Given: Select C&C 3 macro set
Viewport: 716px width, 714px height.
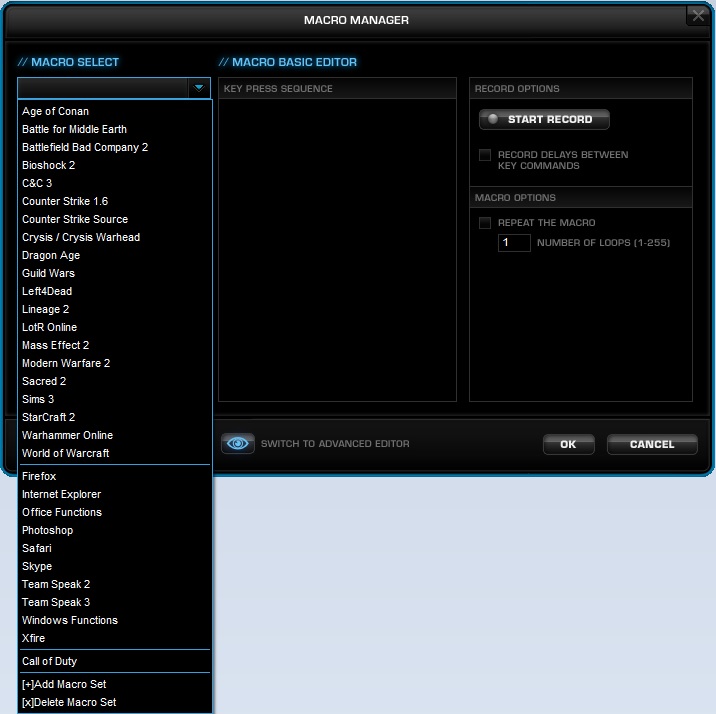Looking at the screenshot, I should point(115,183).
